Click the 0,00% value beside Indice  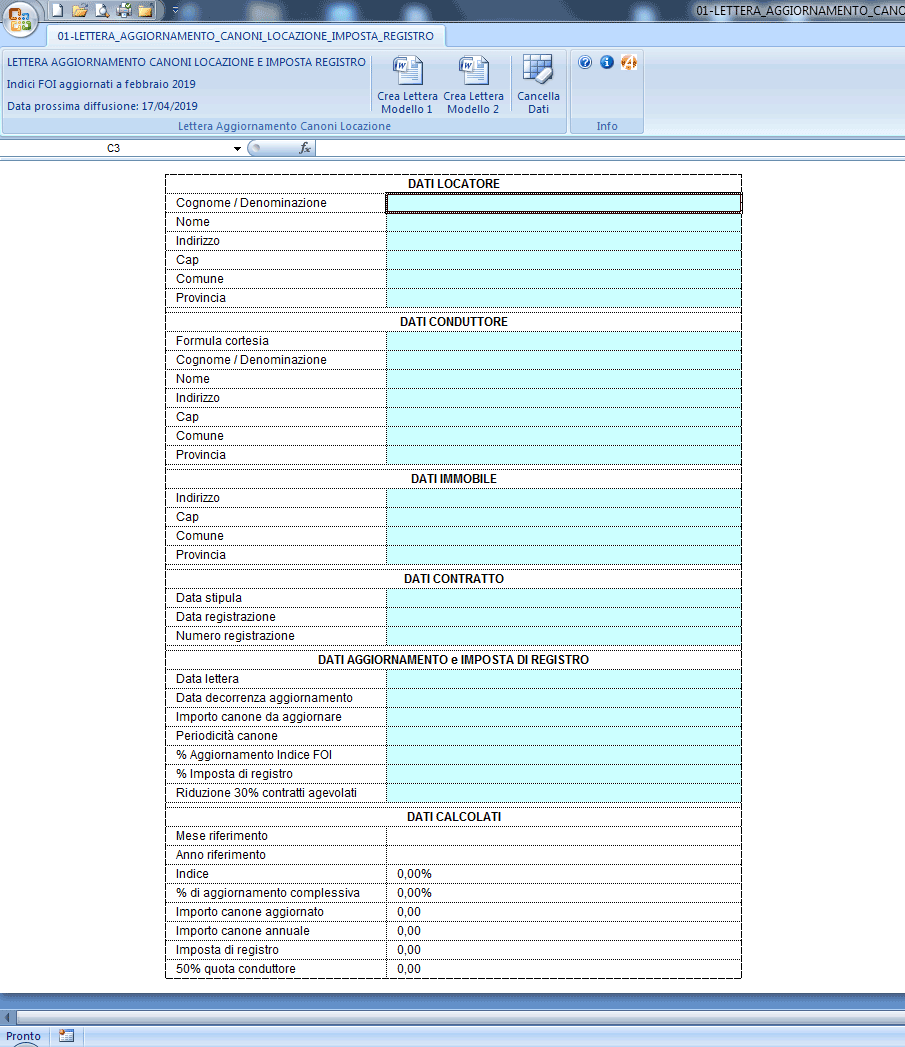(414, 874)
